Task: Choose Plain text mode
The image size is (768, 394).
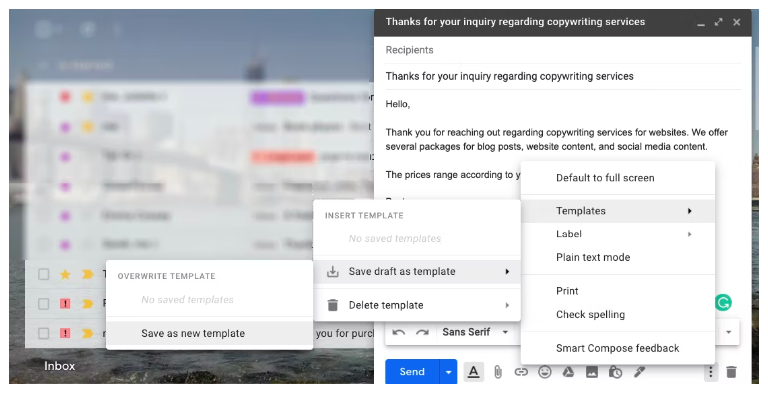Action: pos(618,257)
